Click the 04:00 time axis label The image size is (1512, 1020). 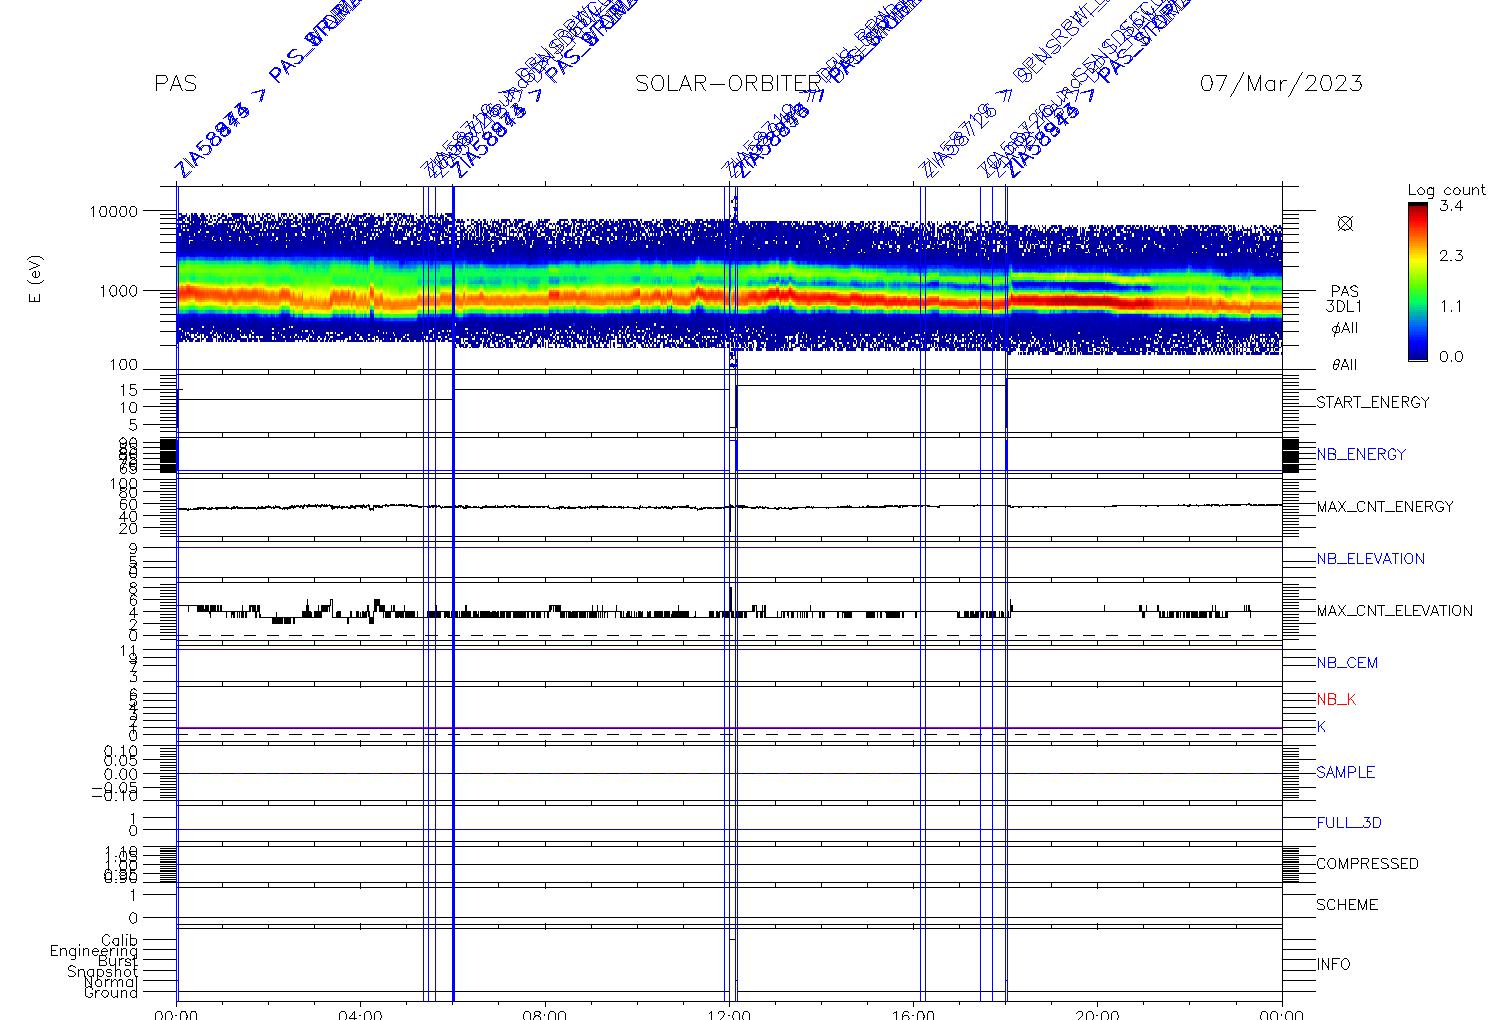360,1014
